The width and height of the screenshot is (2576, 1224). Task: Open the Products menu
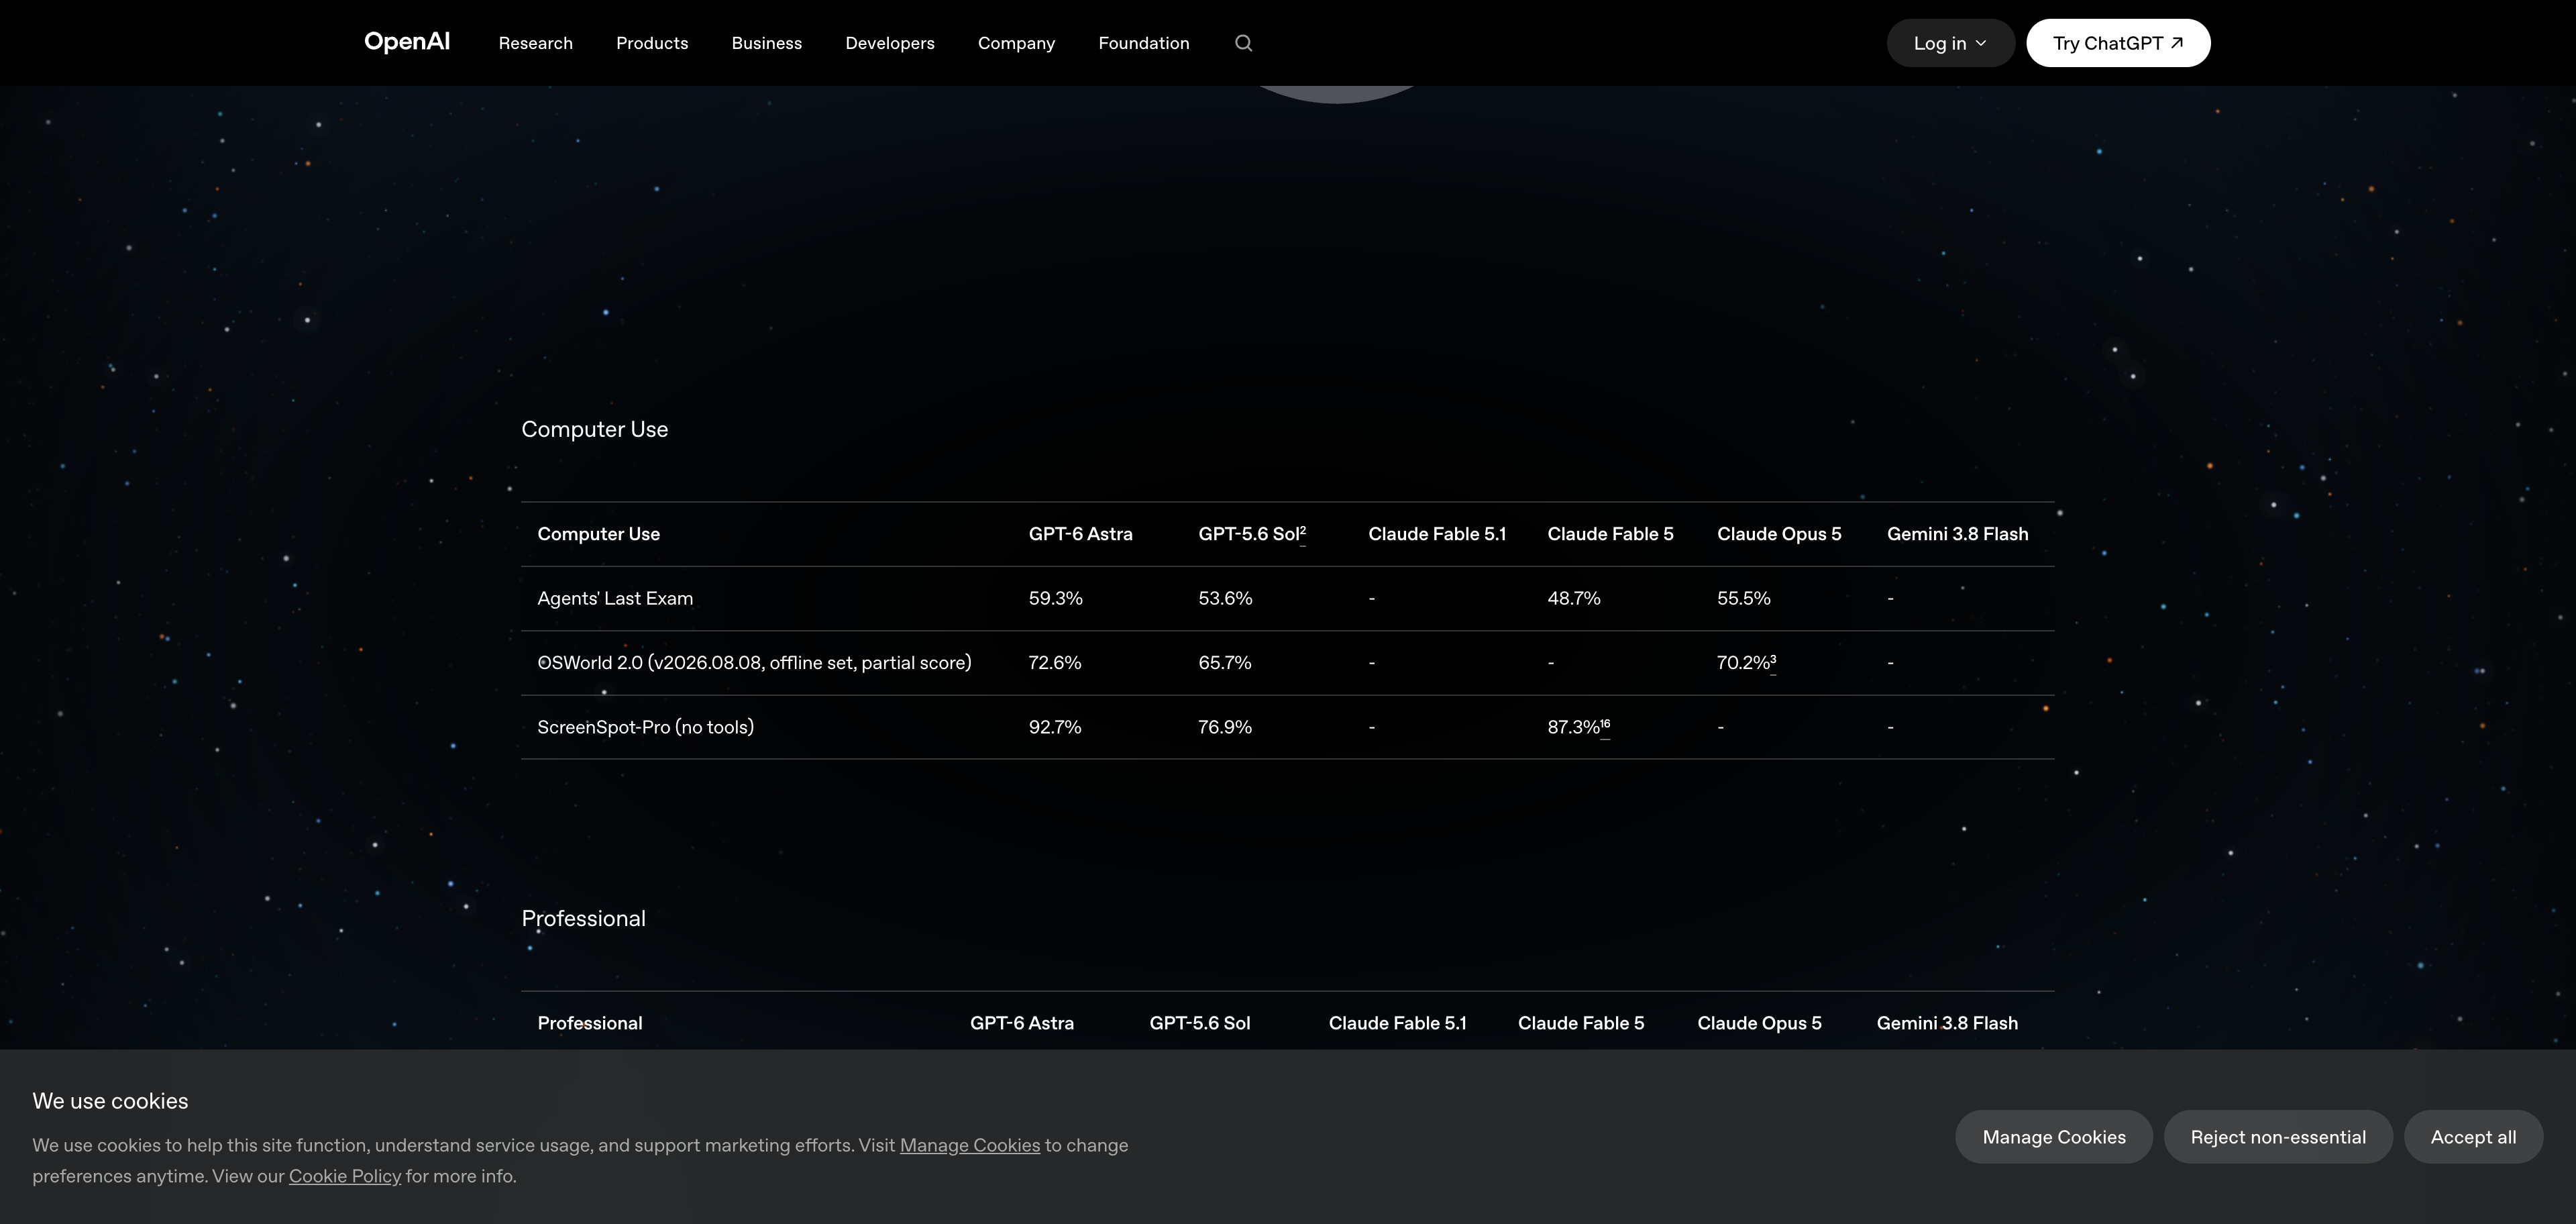(x=652, y=43)
